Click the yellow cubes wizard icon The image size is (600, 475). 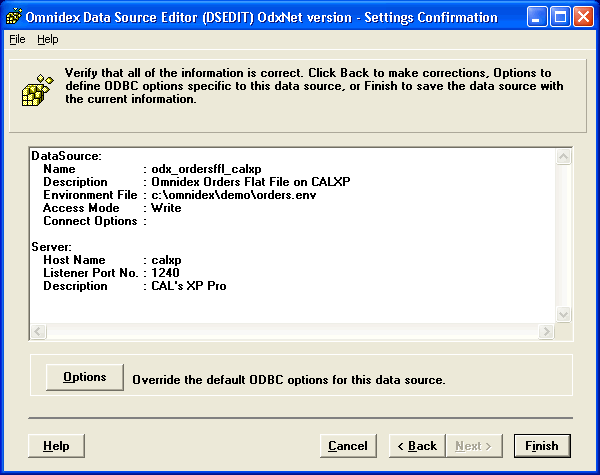click(x=37, y=90)
